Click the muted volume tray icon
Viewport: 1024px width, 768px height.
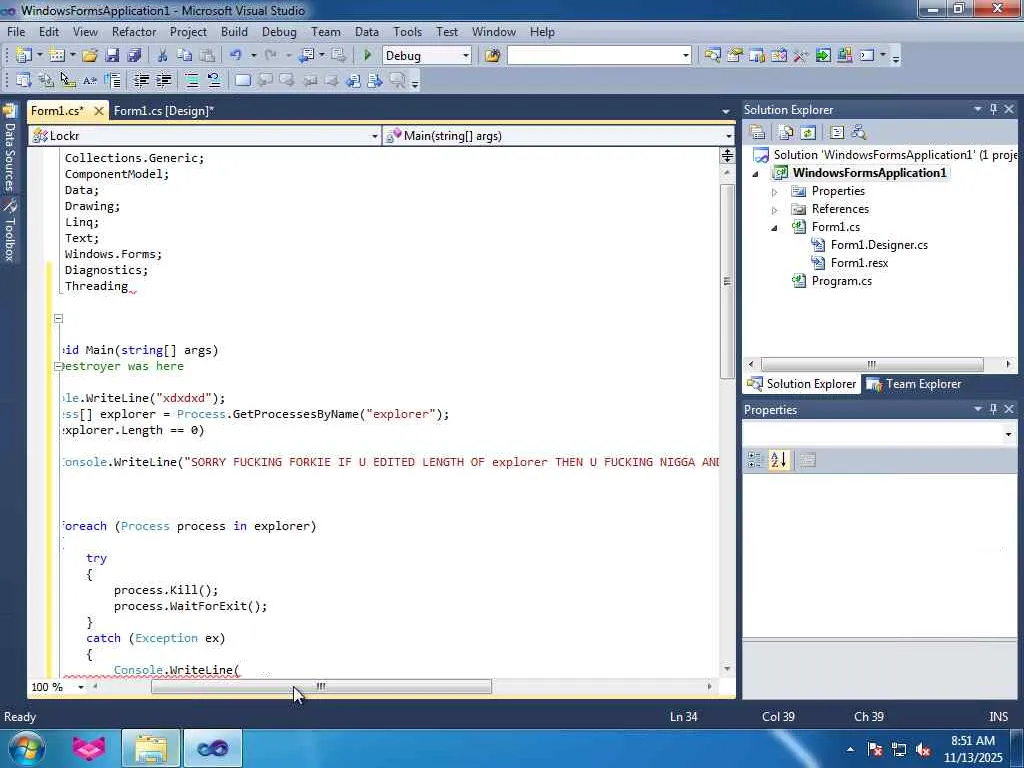(x=923, y=749)
